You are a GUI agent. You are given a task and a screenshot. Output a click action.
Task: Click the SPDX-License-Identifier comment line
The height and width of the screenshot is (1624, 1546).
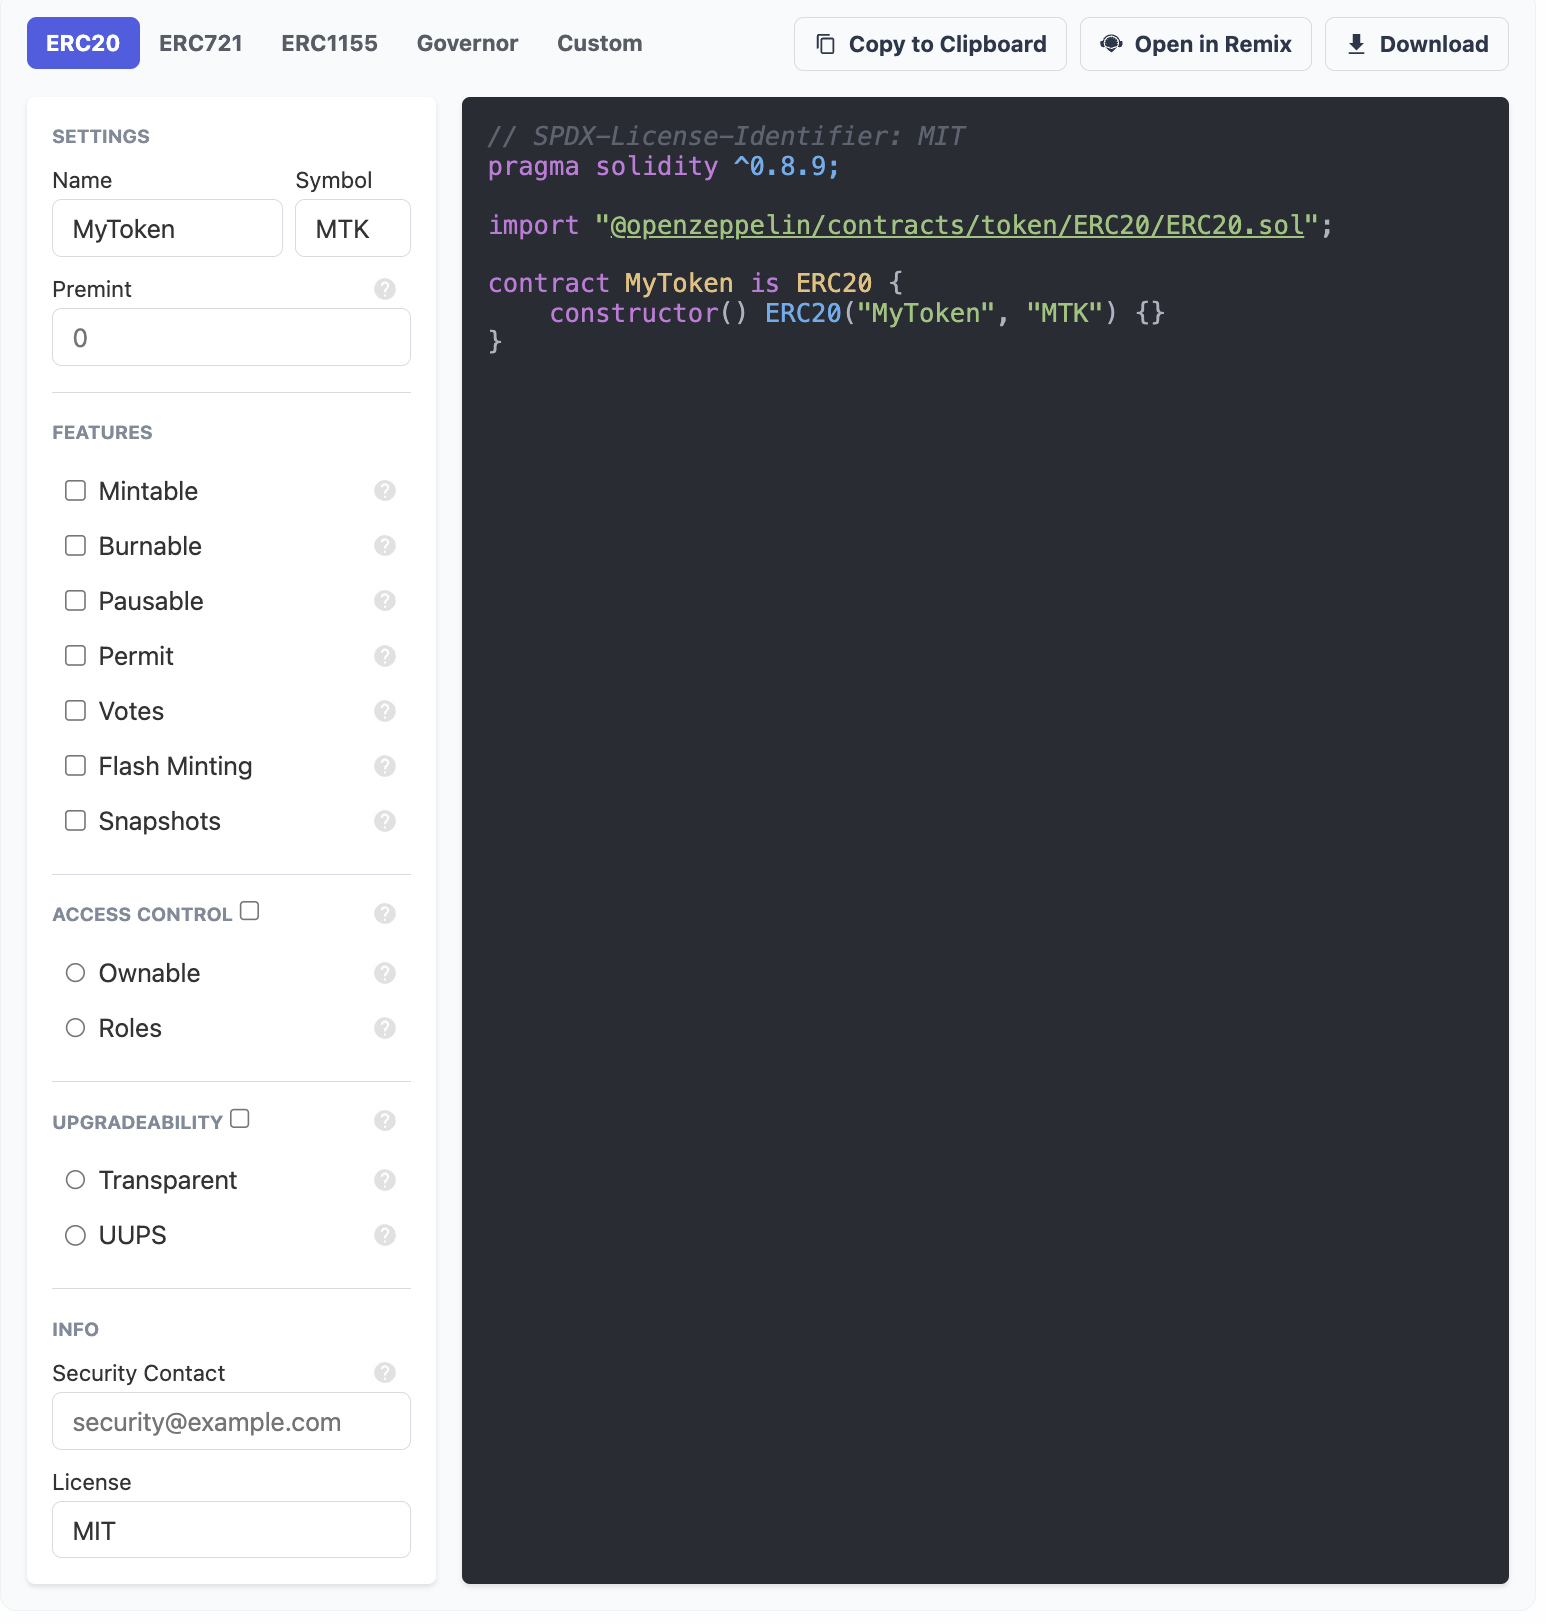(727, 136)
